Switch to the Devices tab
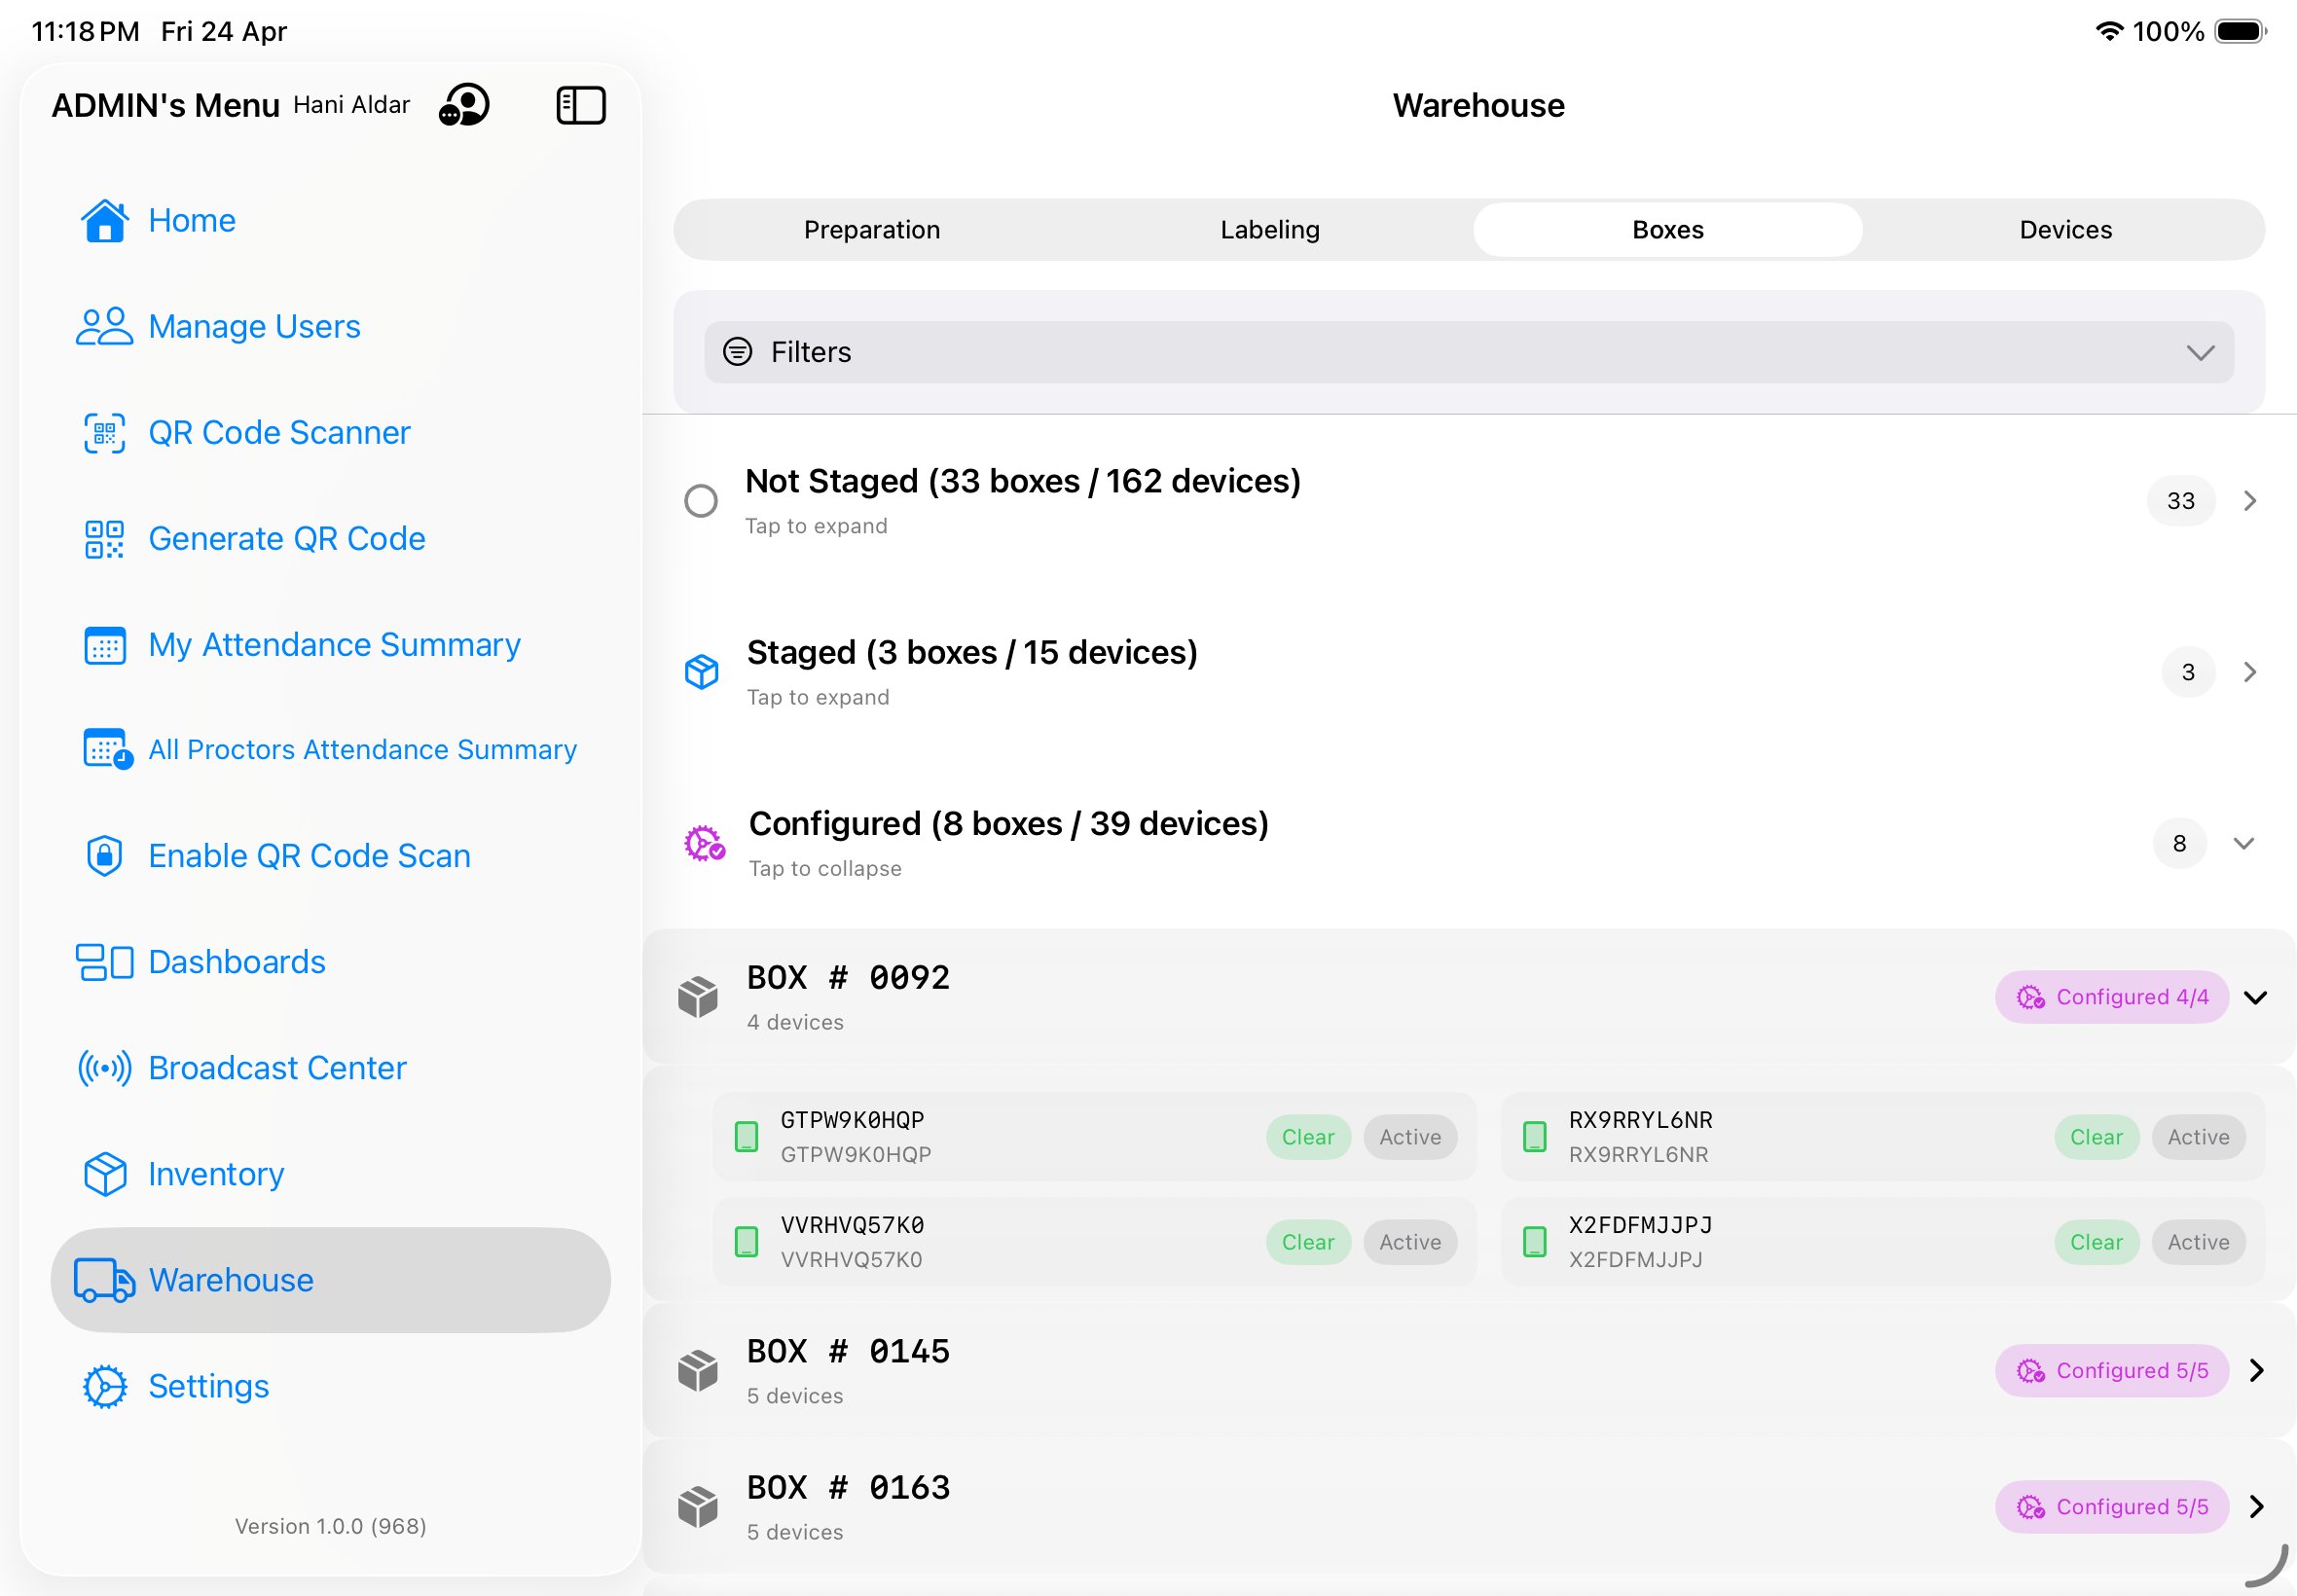 (2063, 229)
